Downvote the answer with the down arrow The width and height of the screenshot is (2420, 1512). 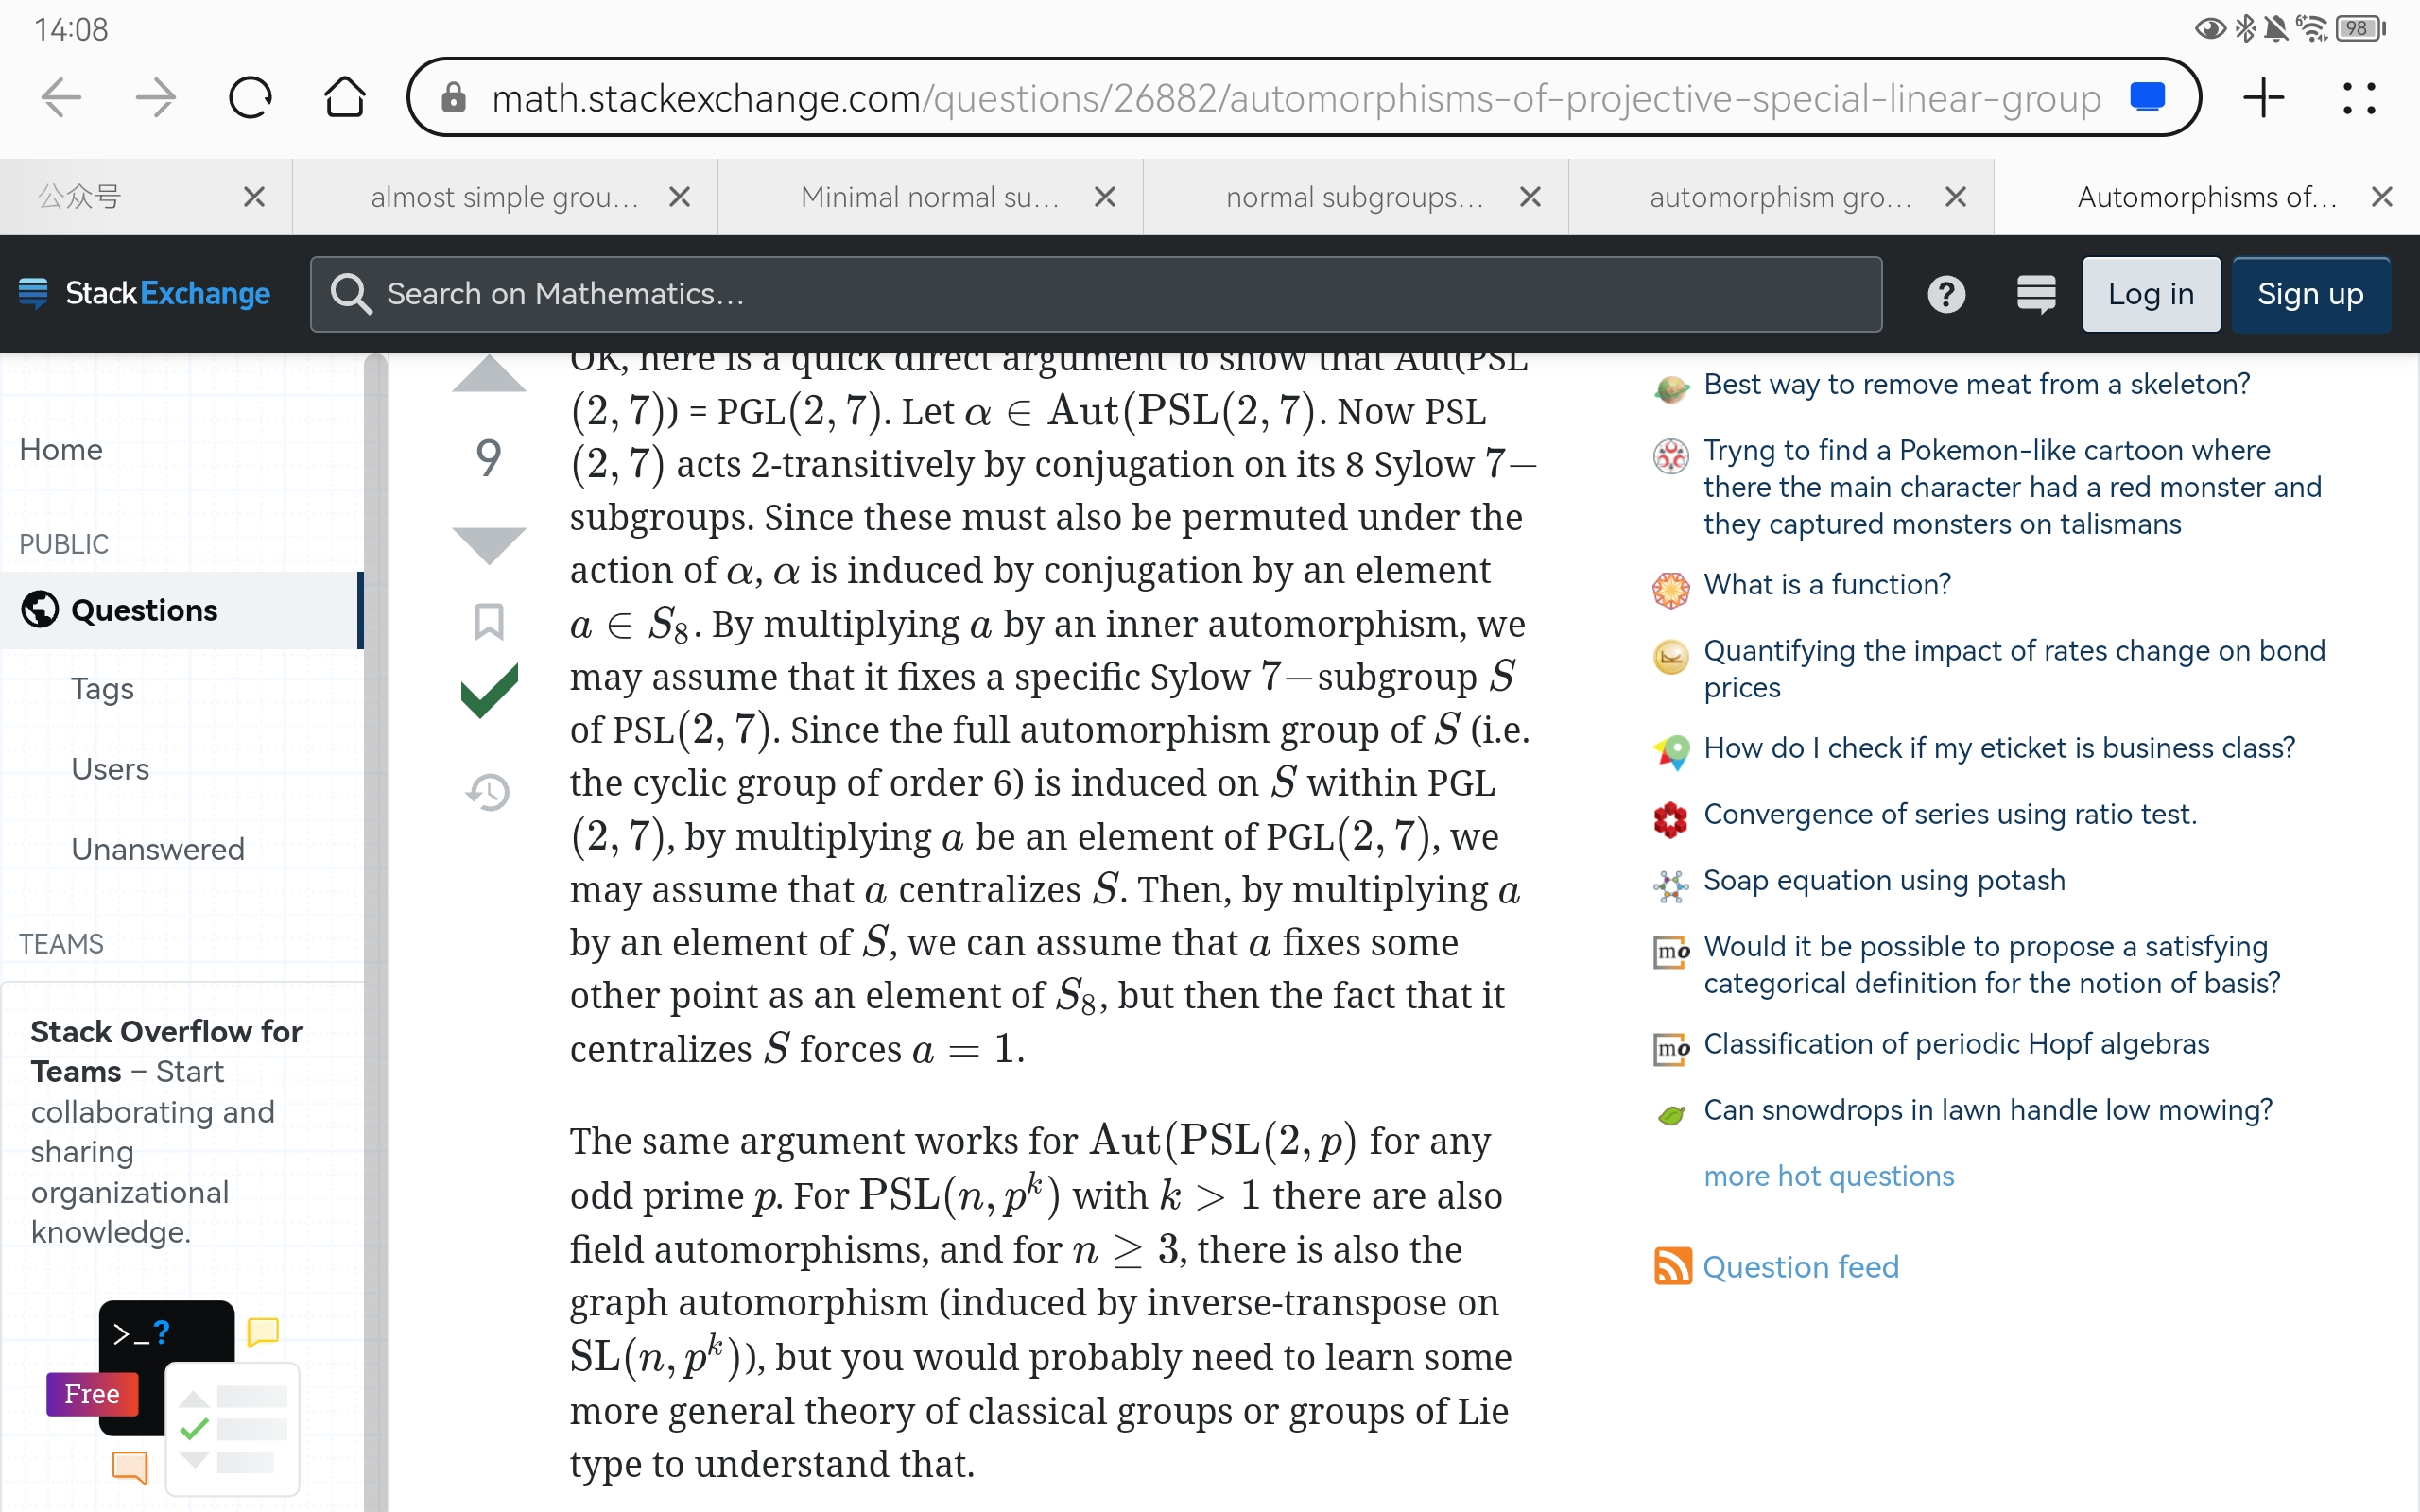click(x=489, y=544)
